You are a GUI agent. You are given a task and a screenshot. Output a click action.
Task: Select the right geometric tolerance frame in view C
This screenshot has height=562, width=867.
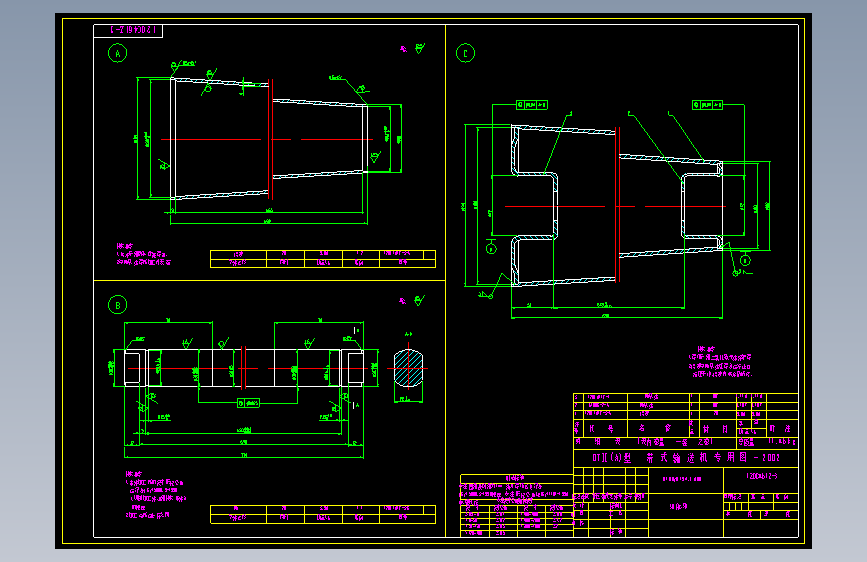[x=707, y=105]
